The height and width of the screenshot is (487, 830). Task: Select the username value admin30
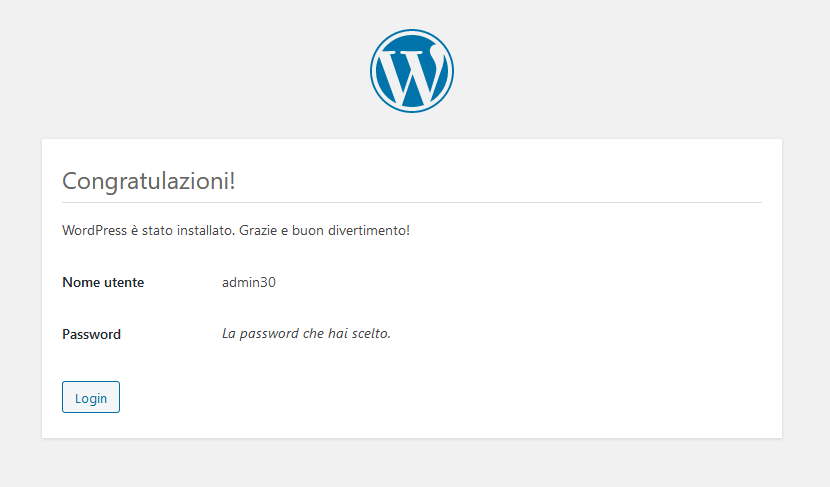point(249,282)
